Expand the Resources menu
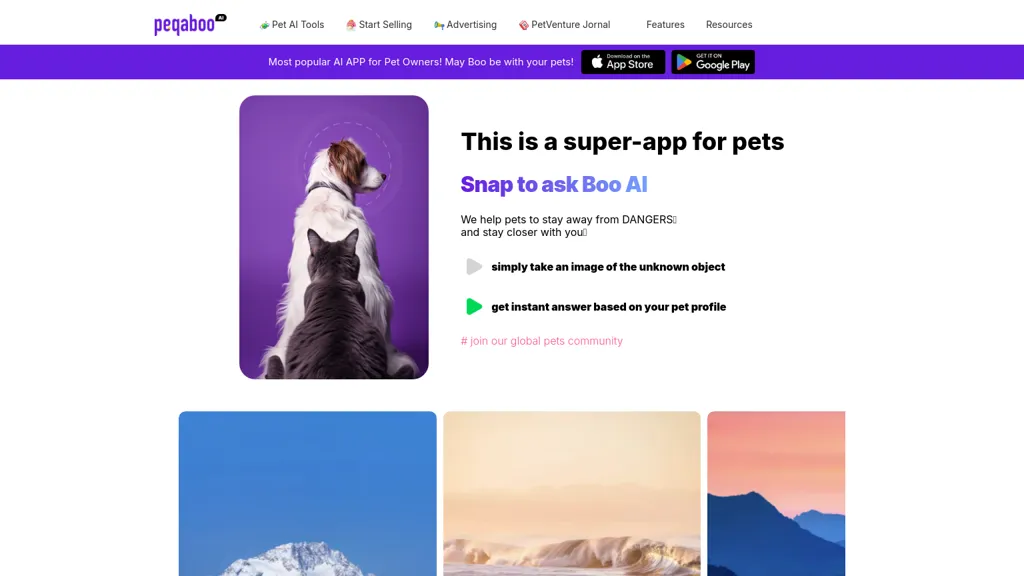This screenshot has height=576, width=1024. (729, 25)
